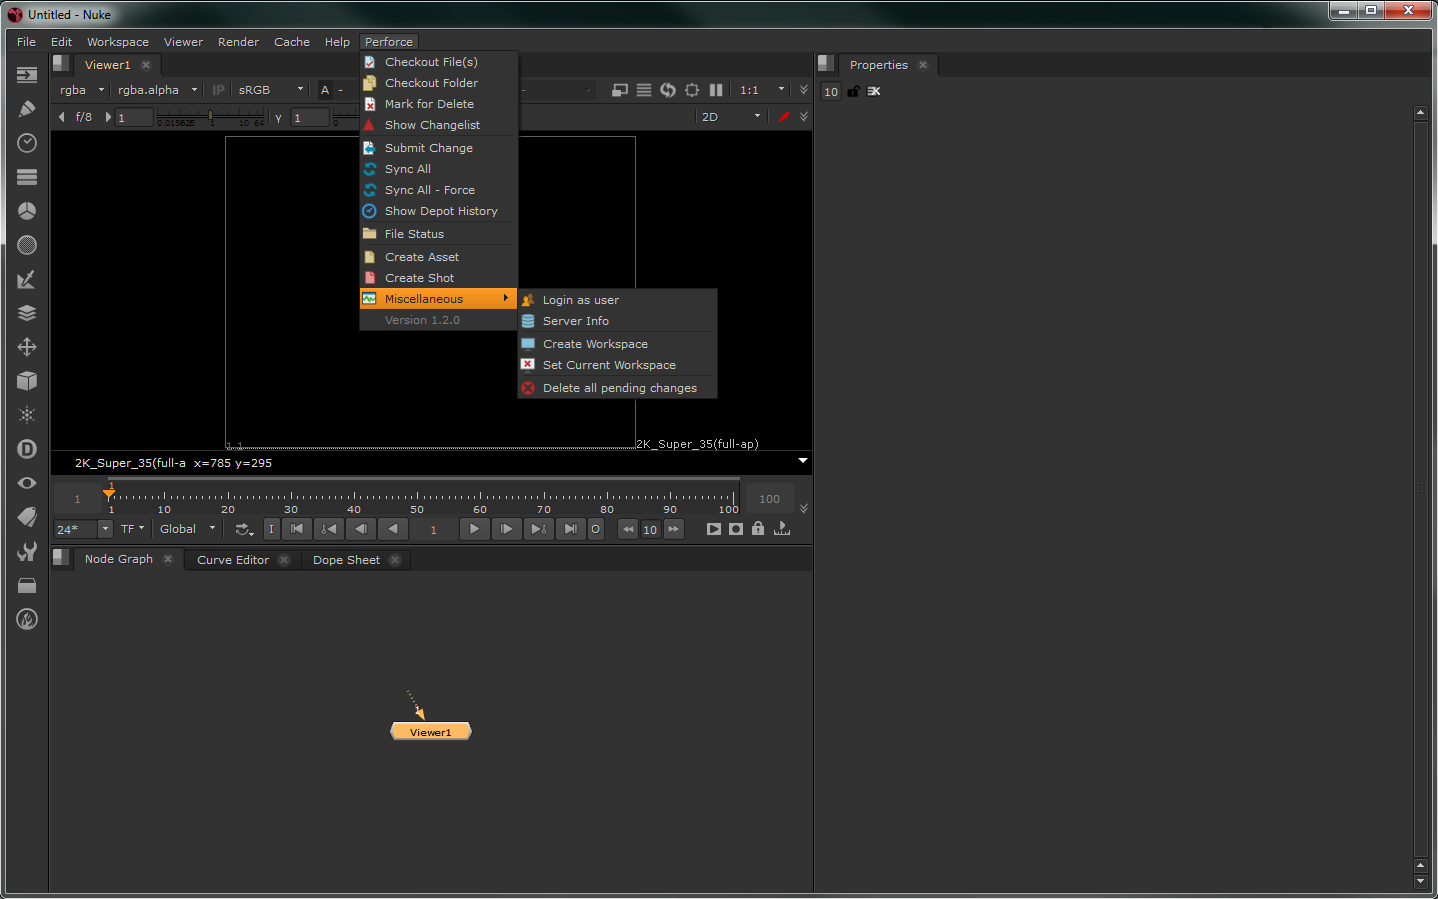Open the Merge nodes toolbar menu
Viewport: 1438px width, 899px height.
point(27,313)
